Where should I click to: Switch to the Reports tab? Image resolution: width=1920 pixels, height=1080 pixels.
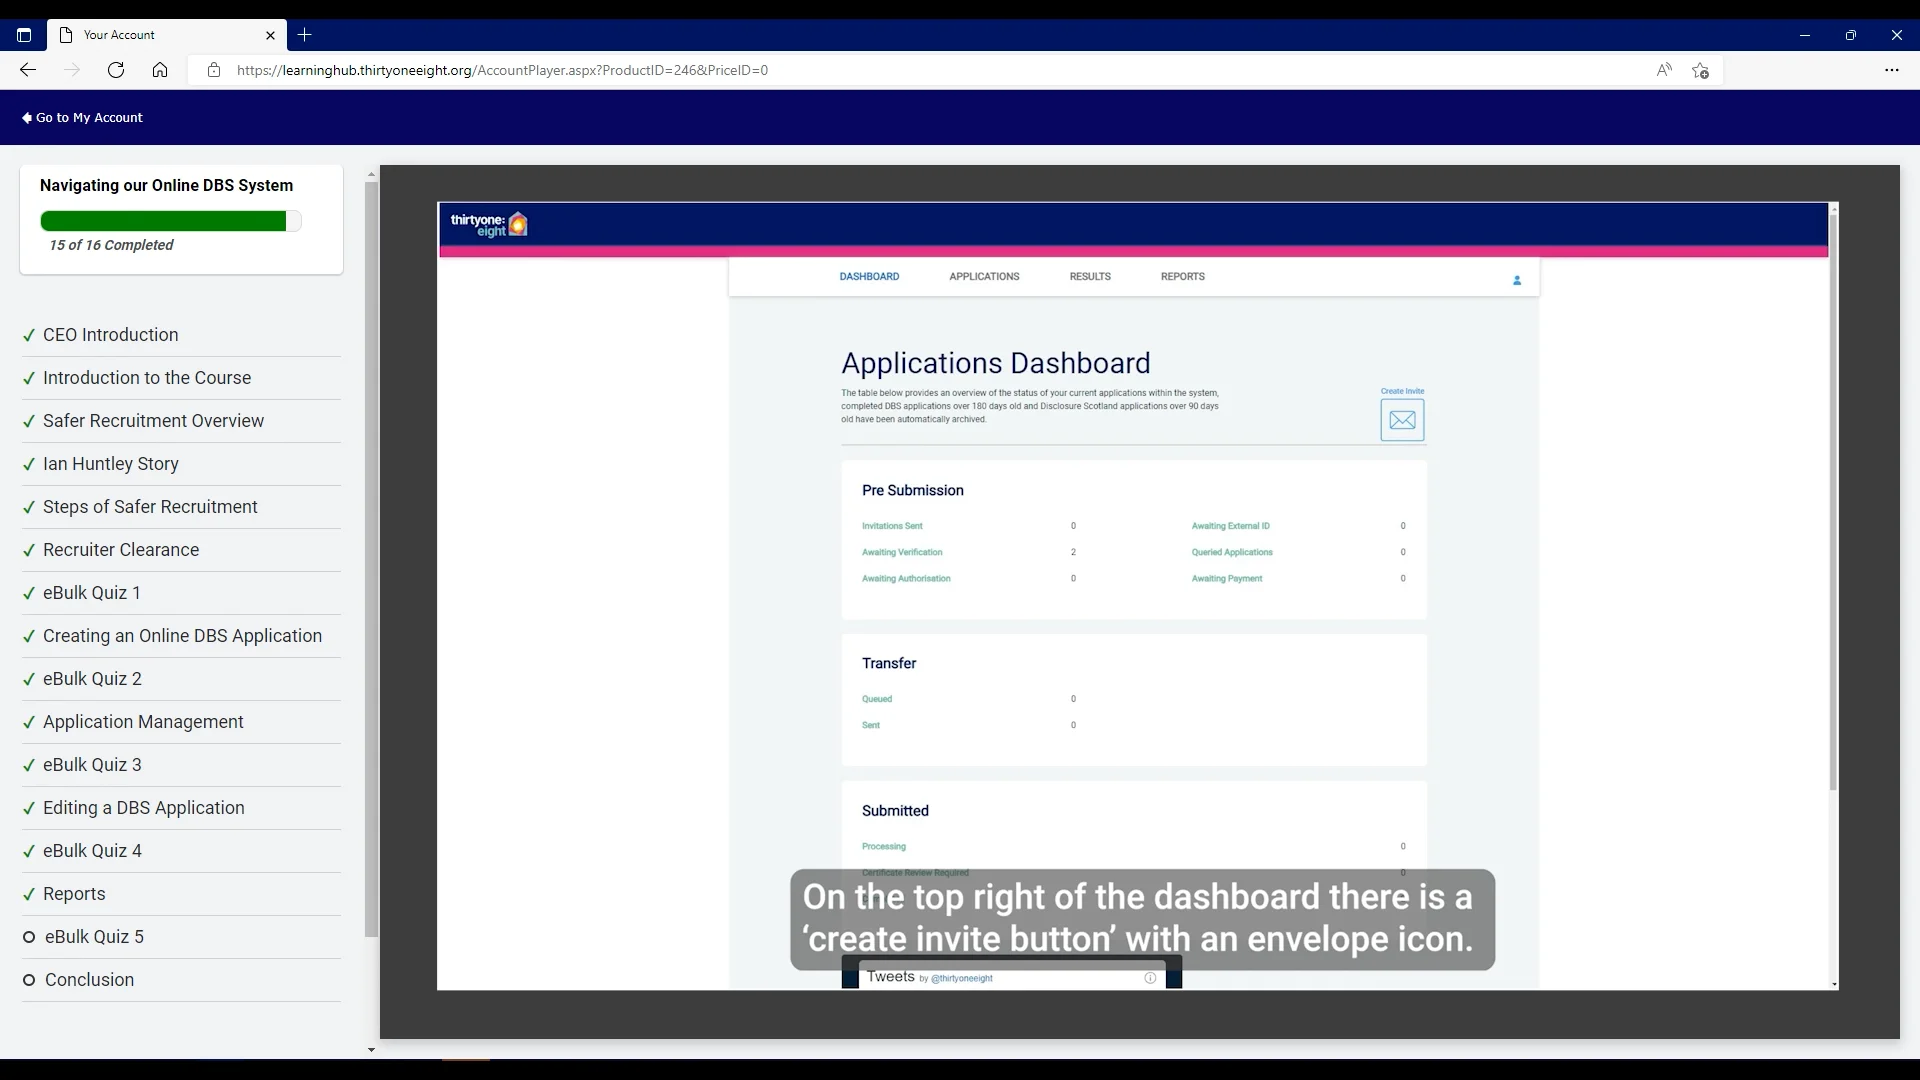pyautogui.click(x=1182, y=277)
